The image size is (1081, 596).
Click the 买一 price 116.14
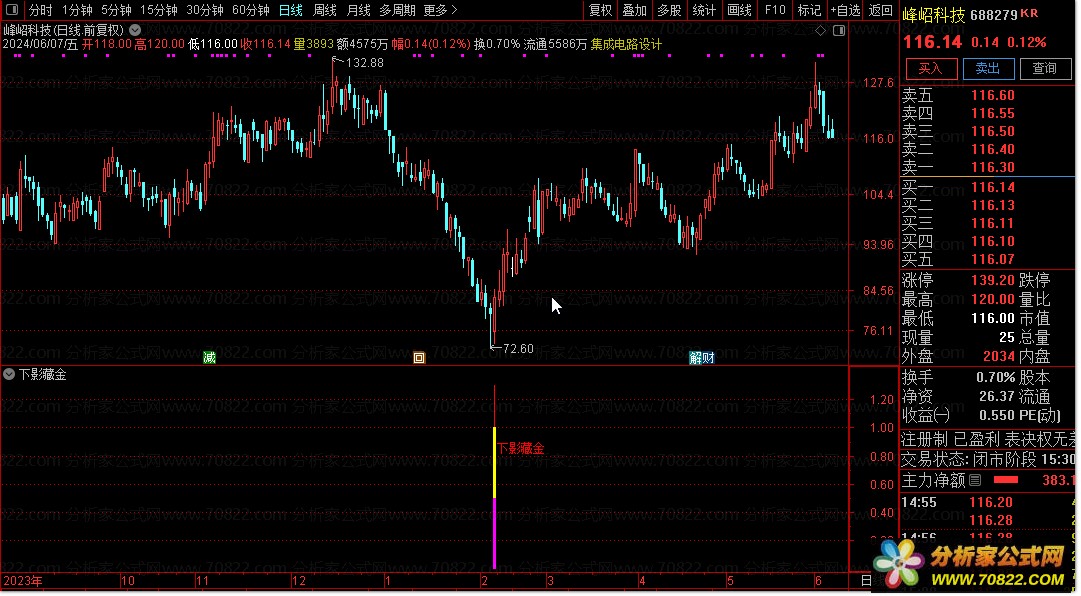[x=993, y=187]
